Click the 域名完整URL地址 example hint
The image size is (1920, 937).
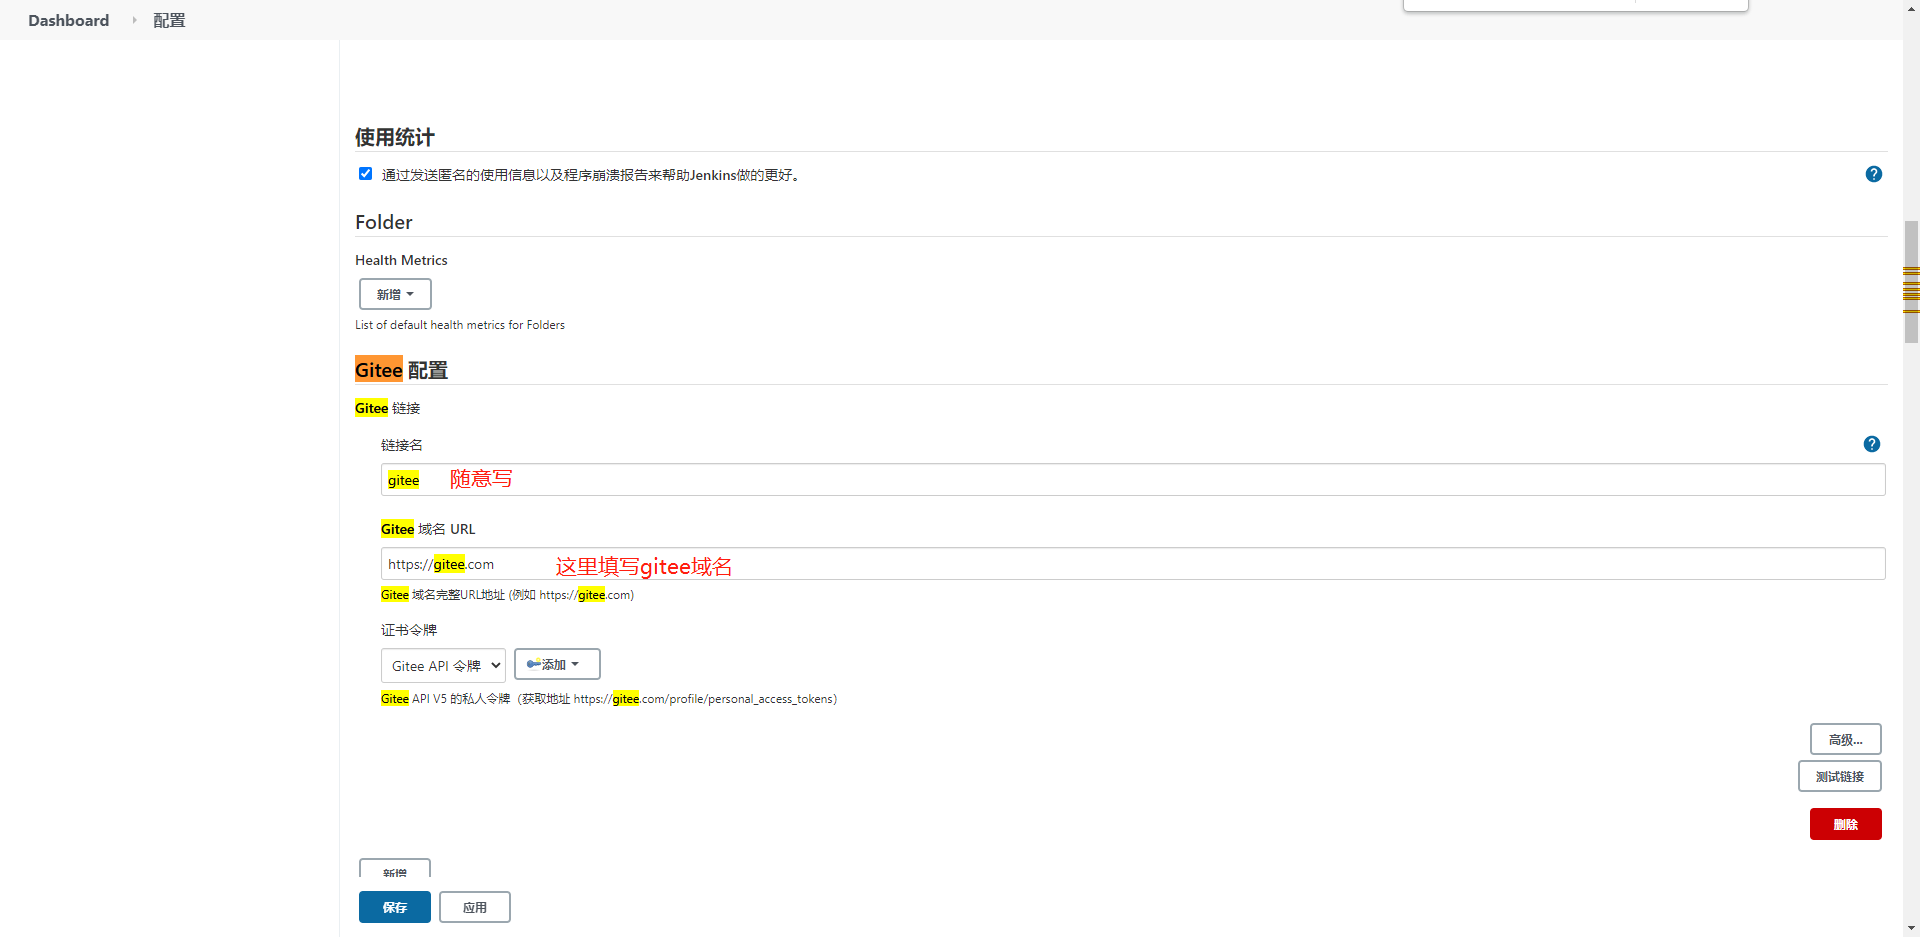(507, 595)
